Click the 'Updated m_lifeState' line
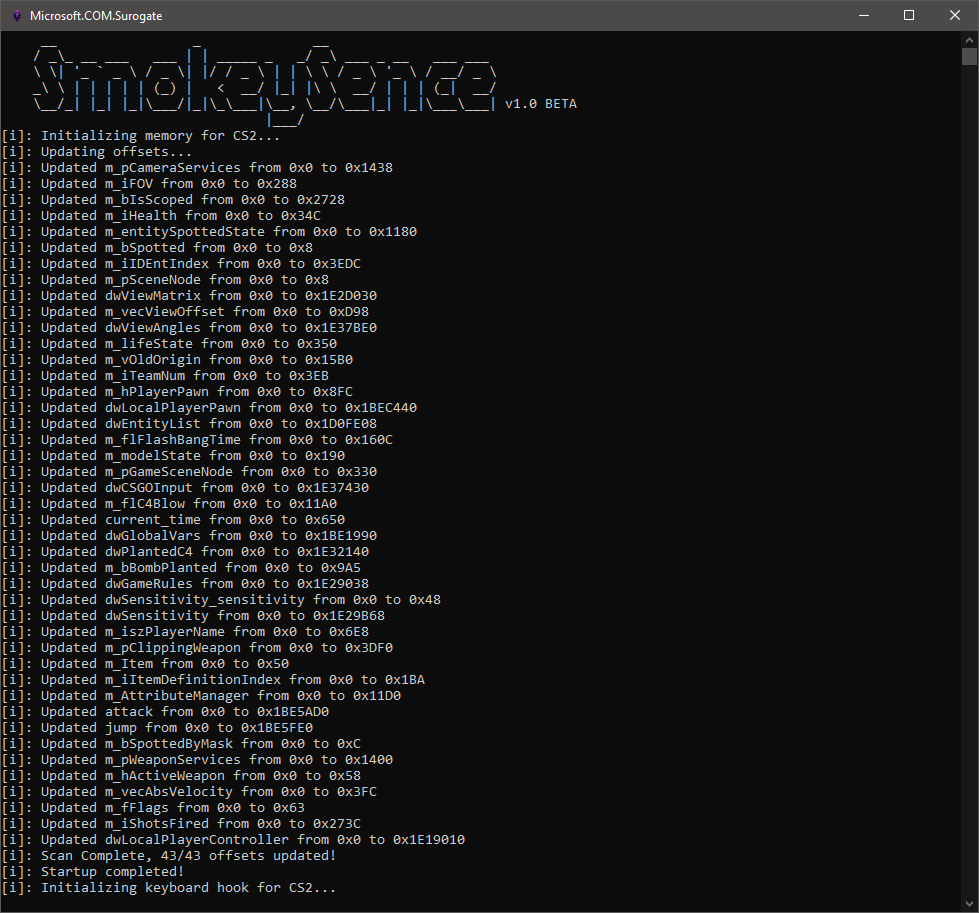Screen dimensions: 979x913 [169, 343]
